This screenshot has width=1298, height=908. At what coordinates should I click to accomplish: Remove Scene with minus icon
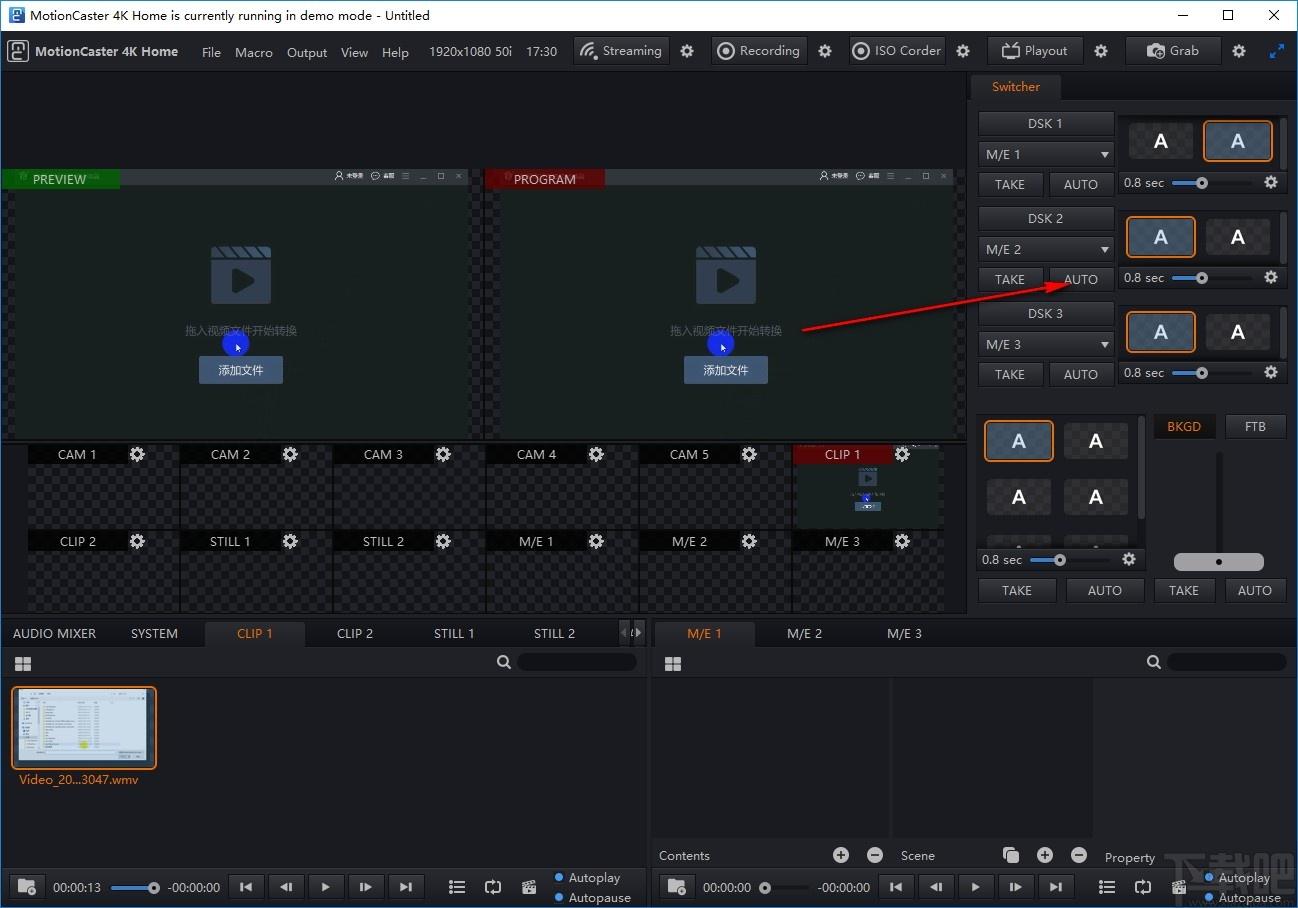[x=1079, y=855]
